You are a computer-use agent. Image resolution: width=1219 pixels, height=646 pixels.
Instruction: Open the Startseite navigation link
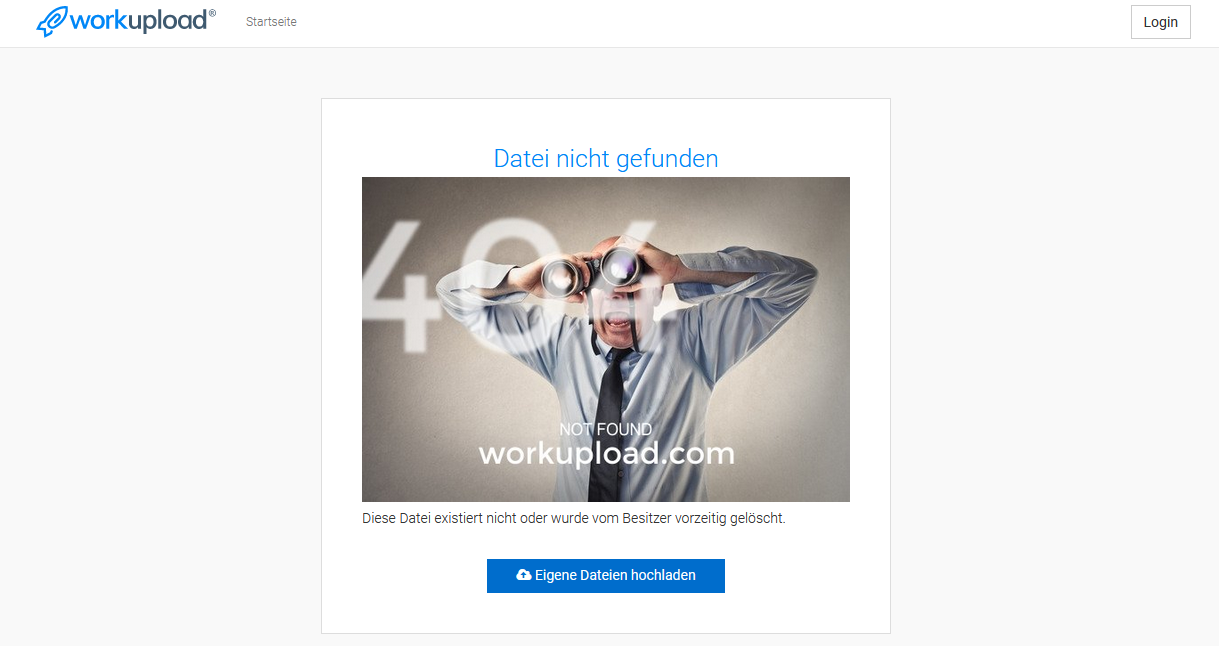pyautogui.click(x=271, y=22)
